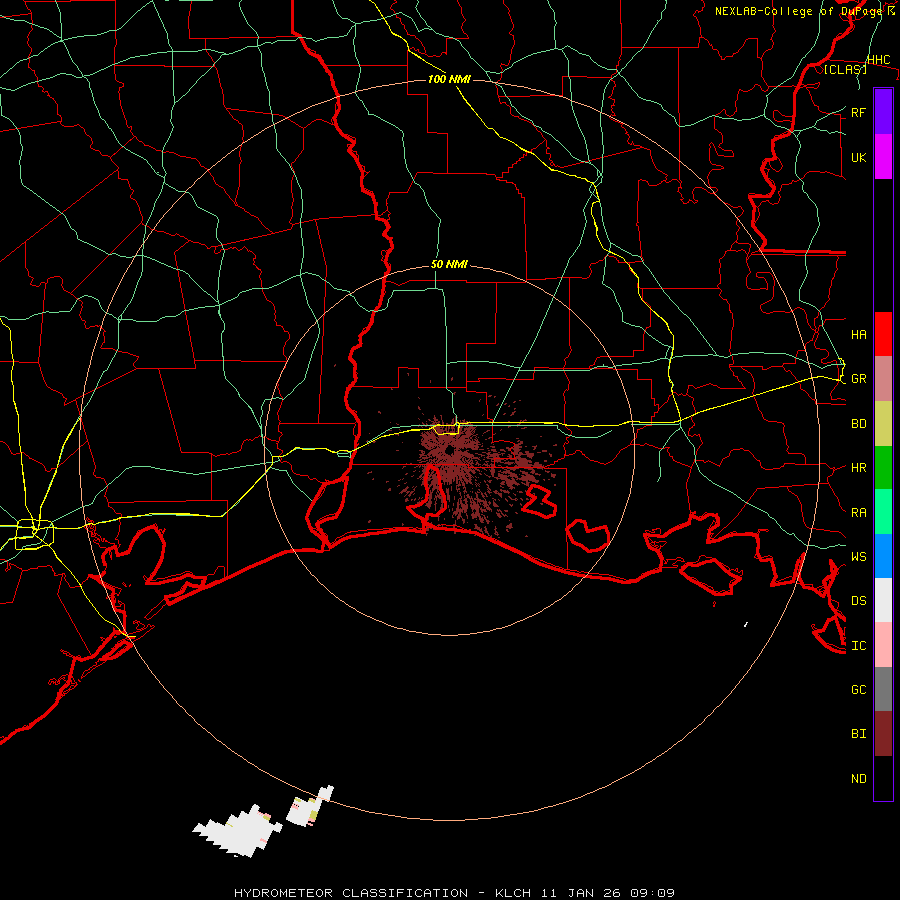
Task: Click the GC gray legend swatch
Action: point(883,689)
